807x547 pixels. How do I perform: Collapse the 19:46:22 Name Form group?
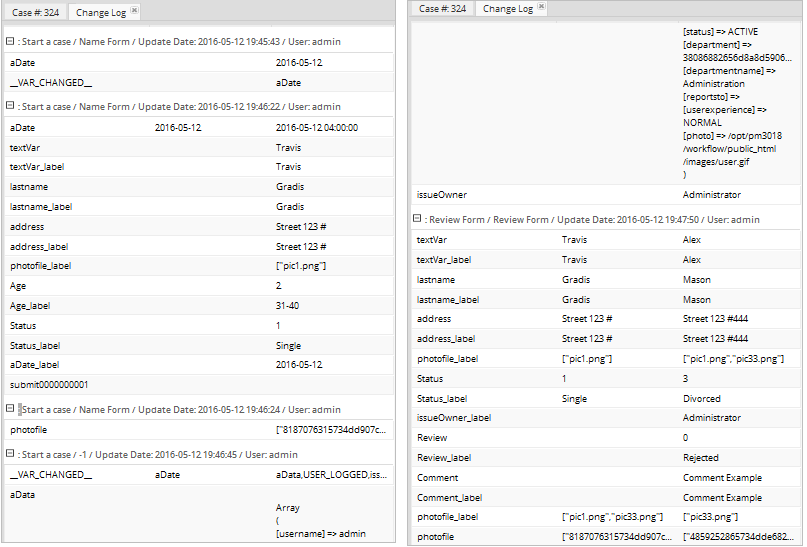[10, 106]
